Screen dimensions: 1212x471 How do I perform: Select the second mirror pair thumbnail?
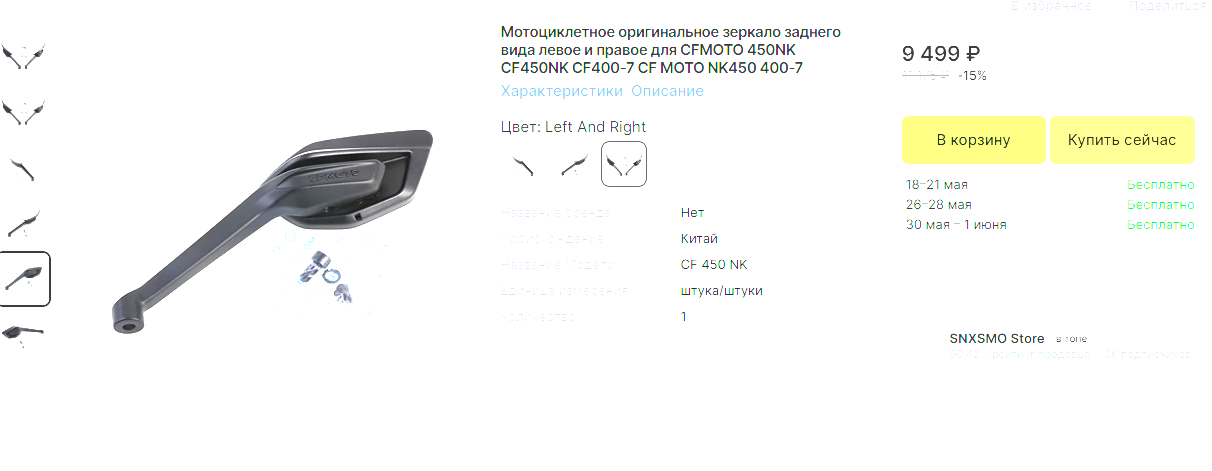[x=24, y=112]
